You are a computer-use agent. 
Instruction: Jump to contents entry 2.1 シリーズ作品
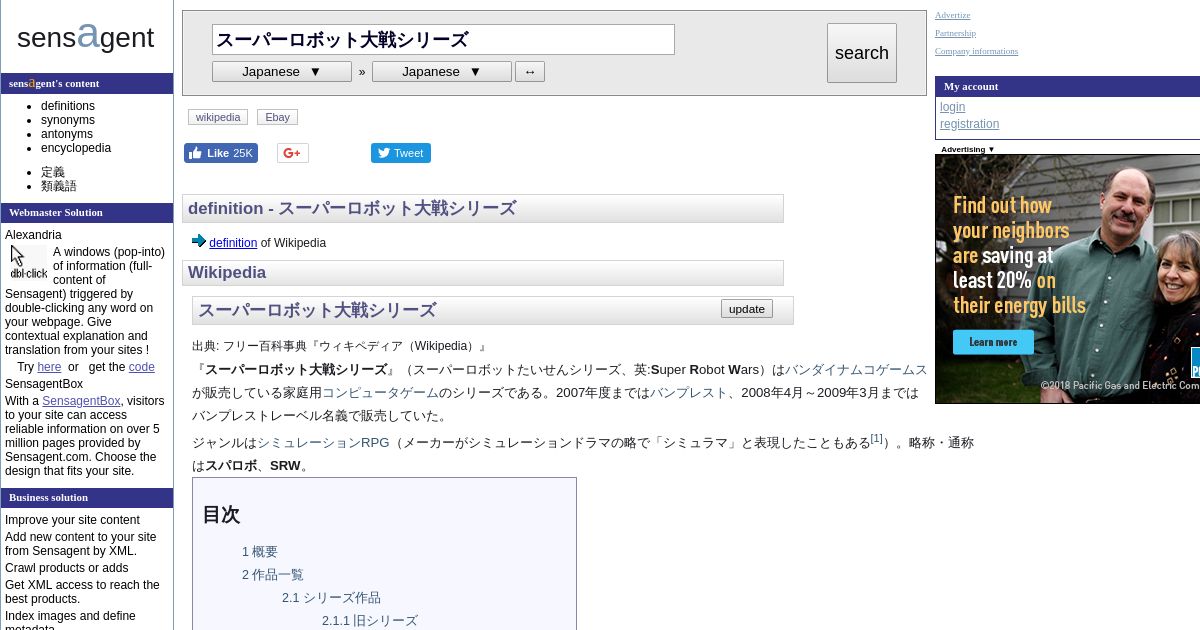click(331, 598)
